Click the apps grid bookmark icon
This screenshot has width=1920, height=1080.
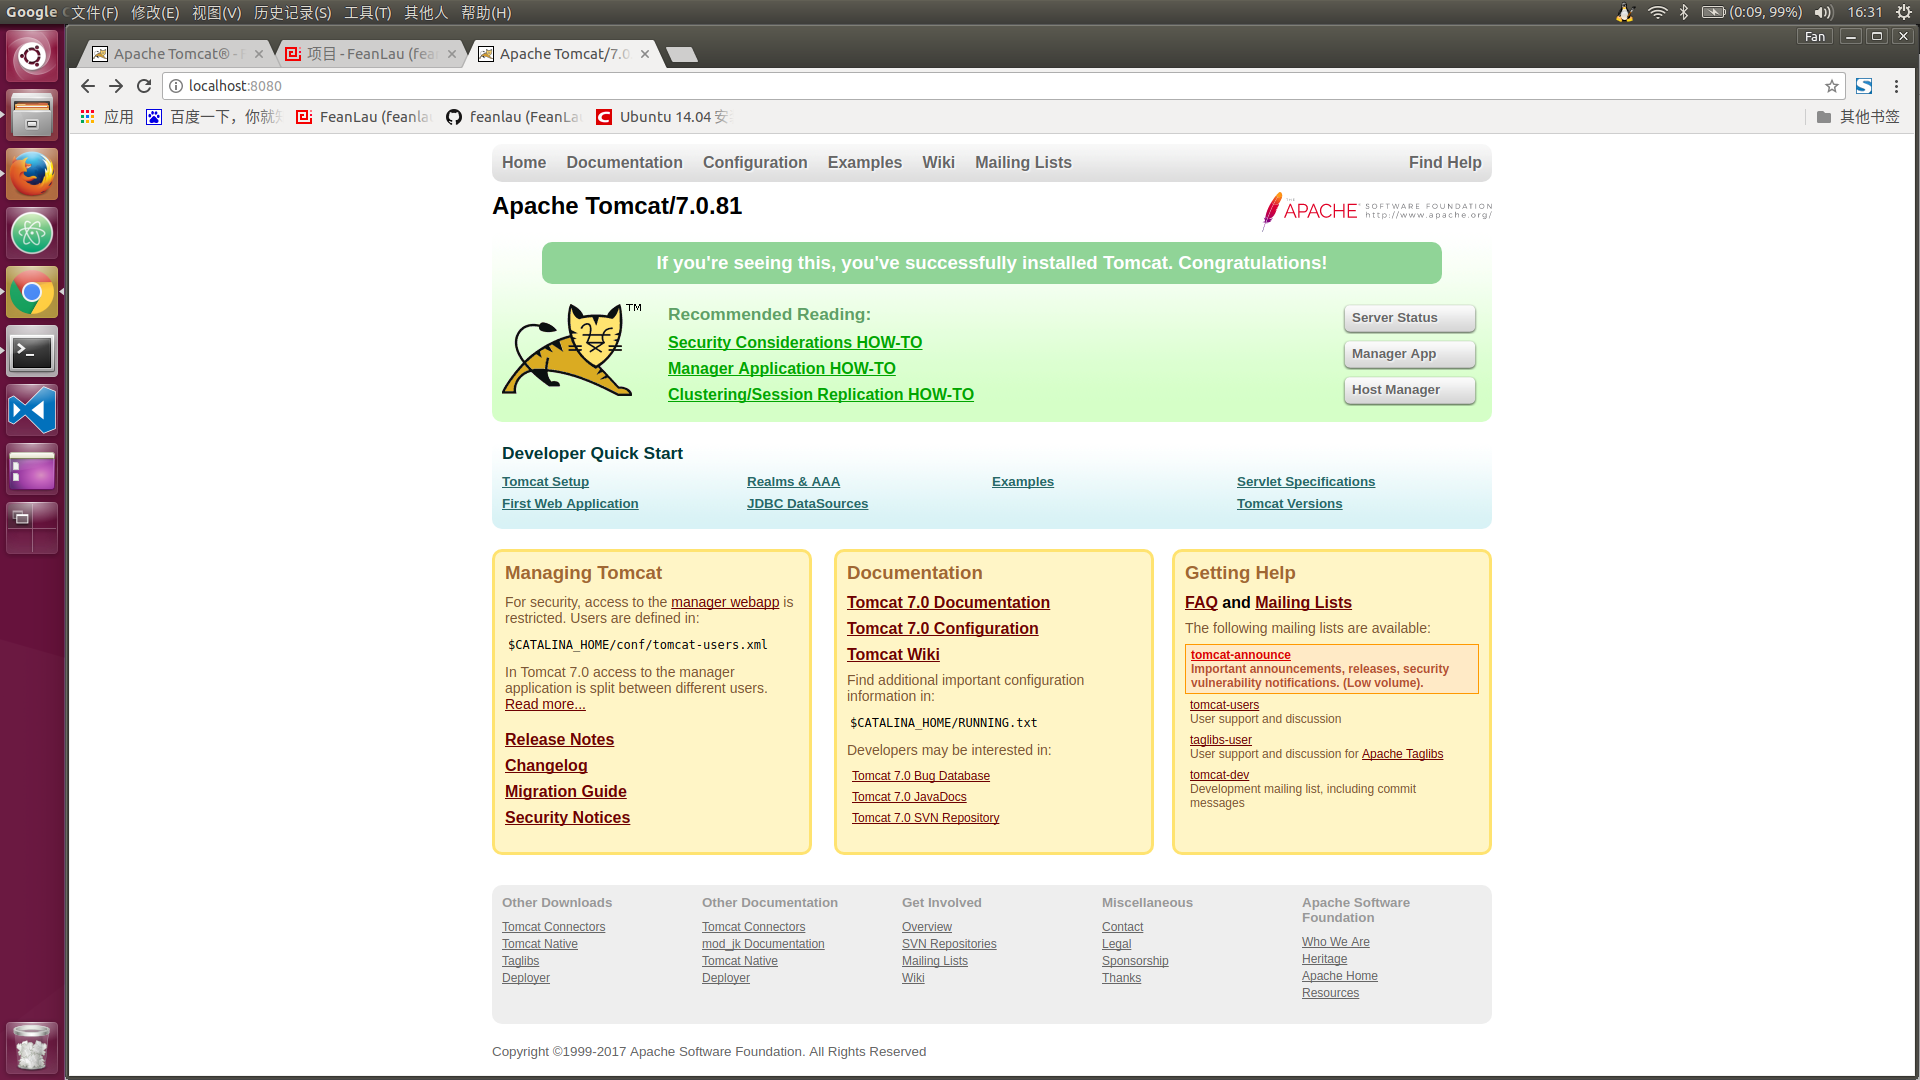click(88, 117)
